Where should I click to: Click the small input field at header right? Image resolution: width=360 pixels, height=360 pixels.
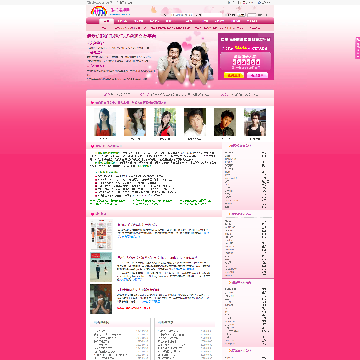(252, 15)
